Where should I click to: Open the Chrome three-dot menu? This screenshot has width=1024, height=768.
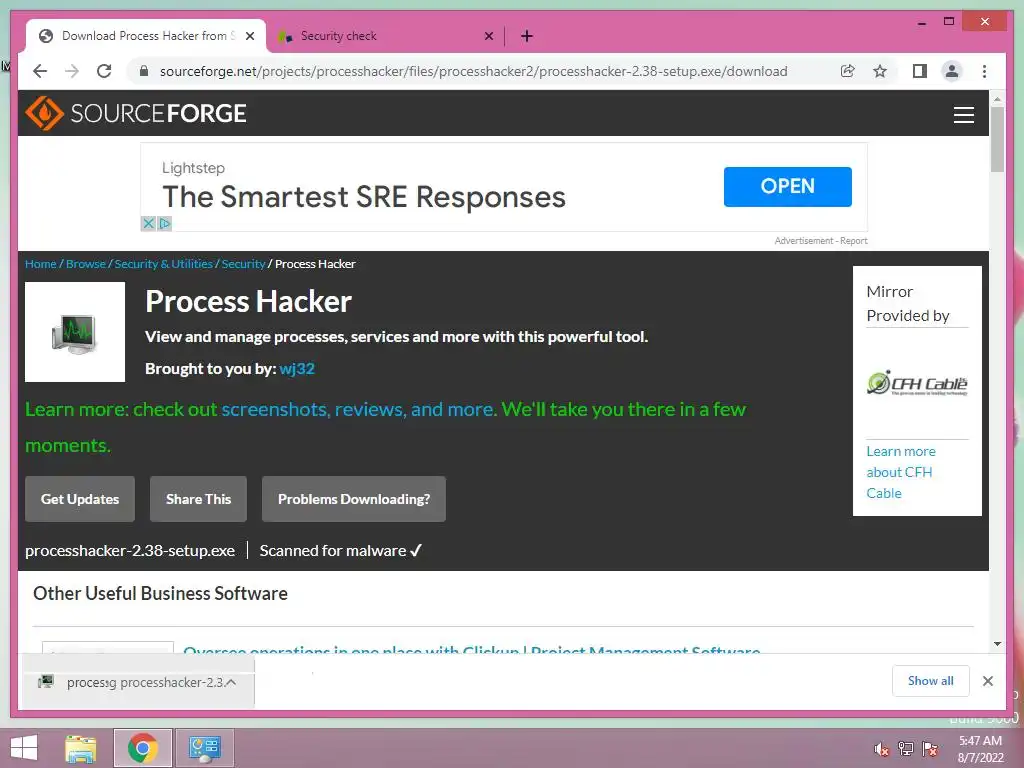click(x=984, y=71)
